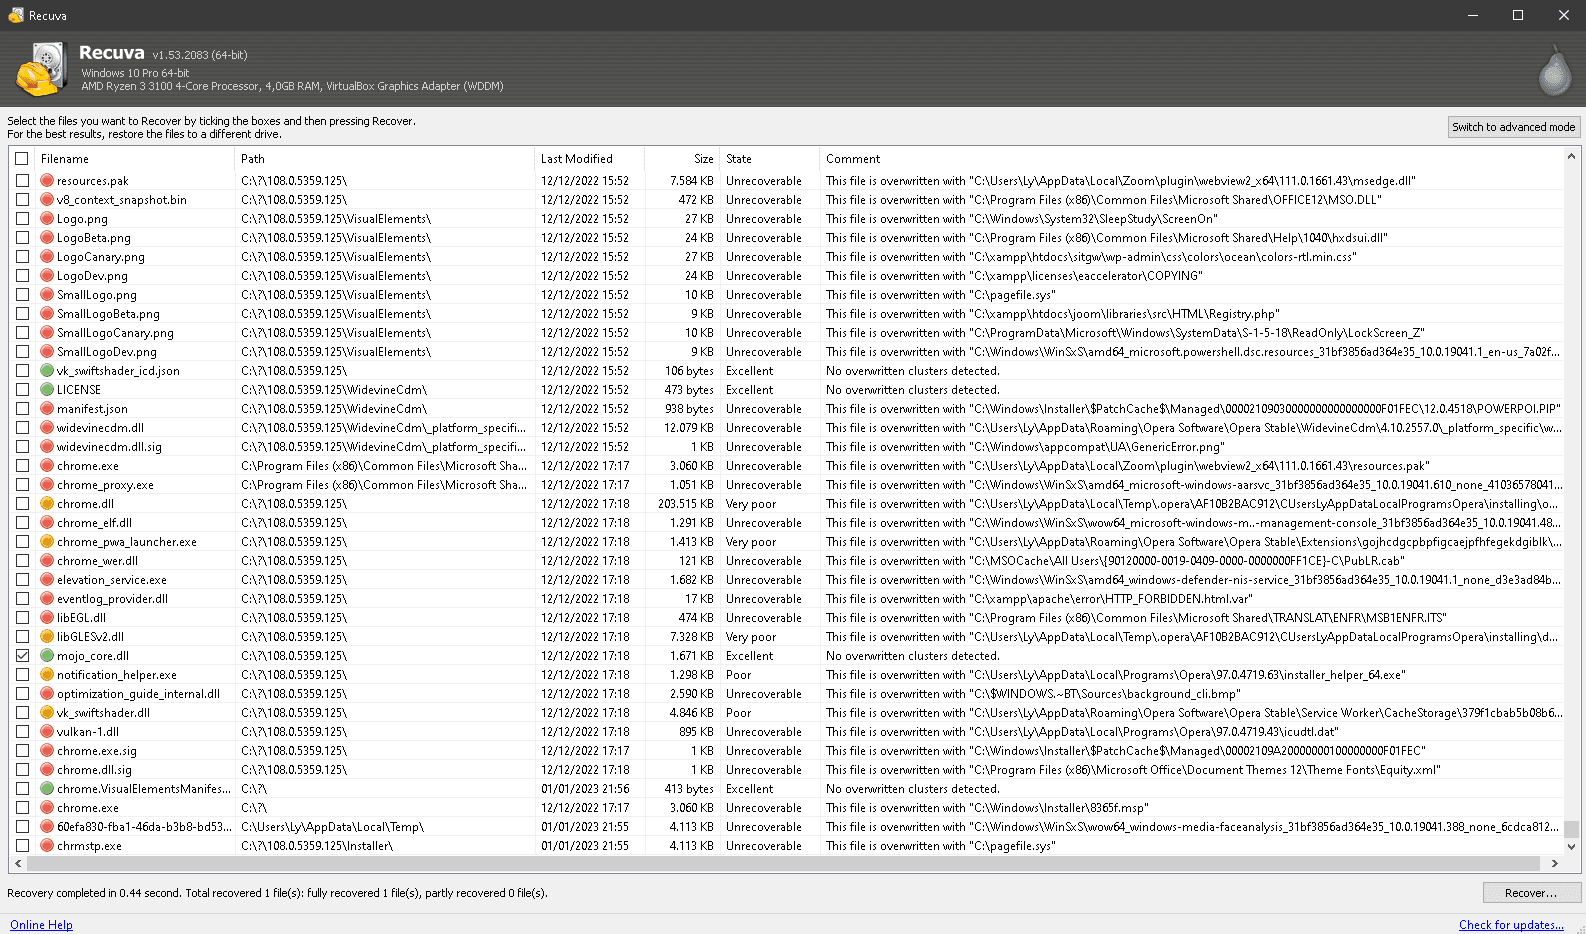Tick the checkbox for chrmstp.exe
Image resolution: width=1586 pixels, height=934 pixels.
[x=22, y=846]
